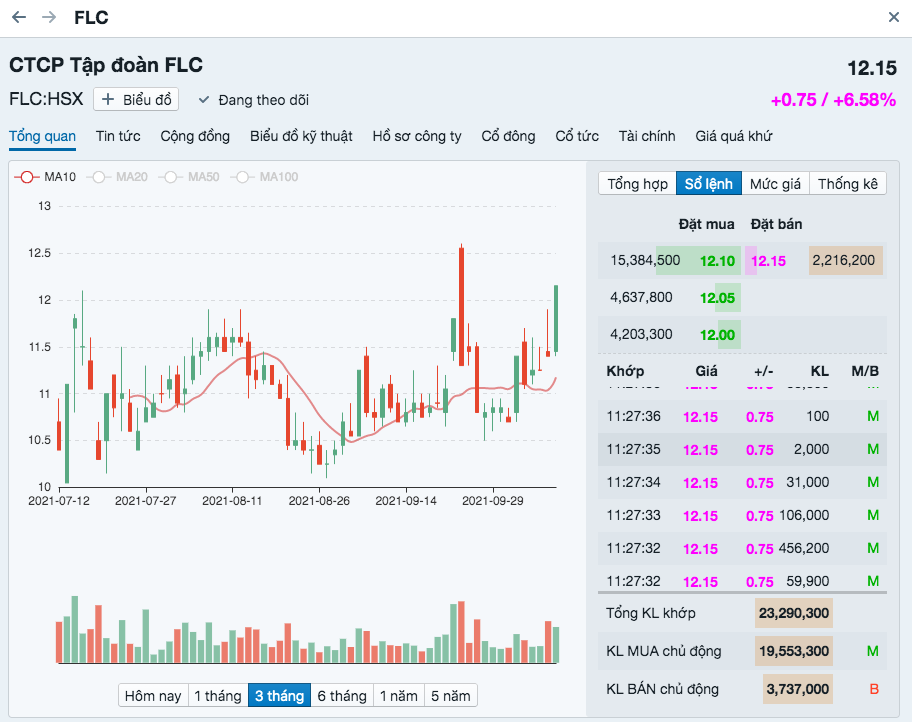Switch to Hồ sơ công ty tab

click(x=417, y=136)
